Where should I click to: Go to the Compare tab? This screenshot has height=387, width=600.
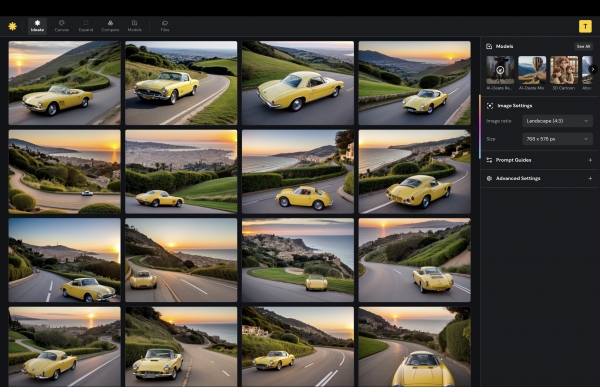pyautogui.click(x=110, y=26)
